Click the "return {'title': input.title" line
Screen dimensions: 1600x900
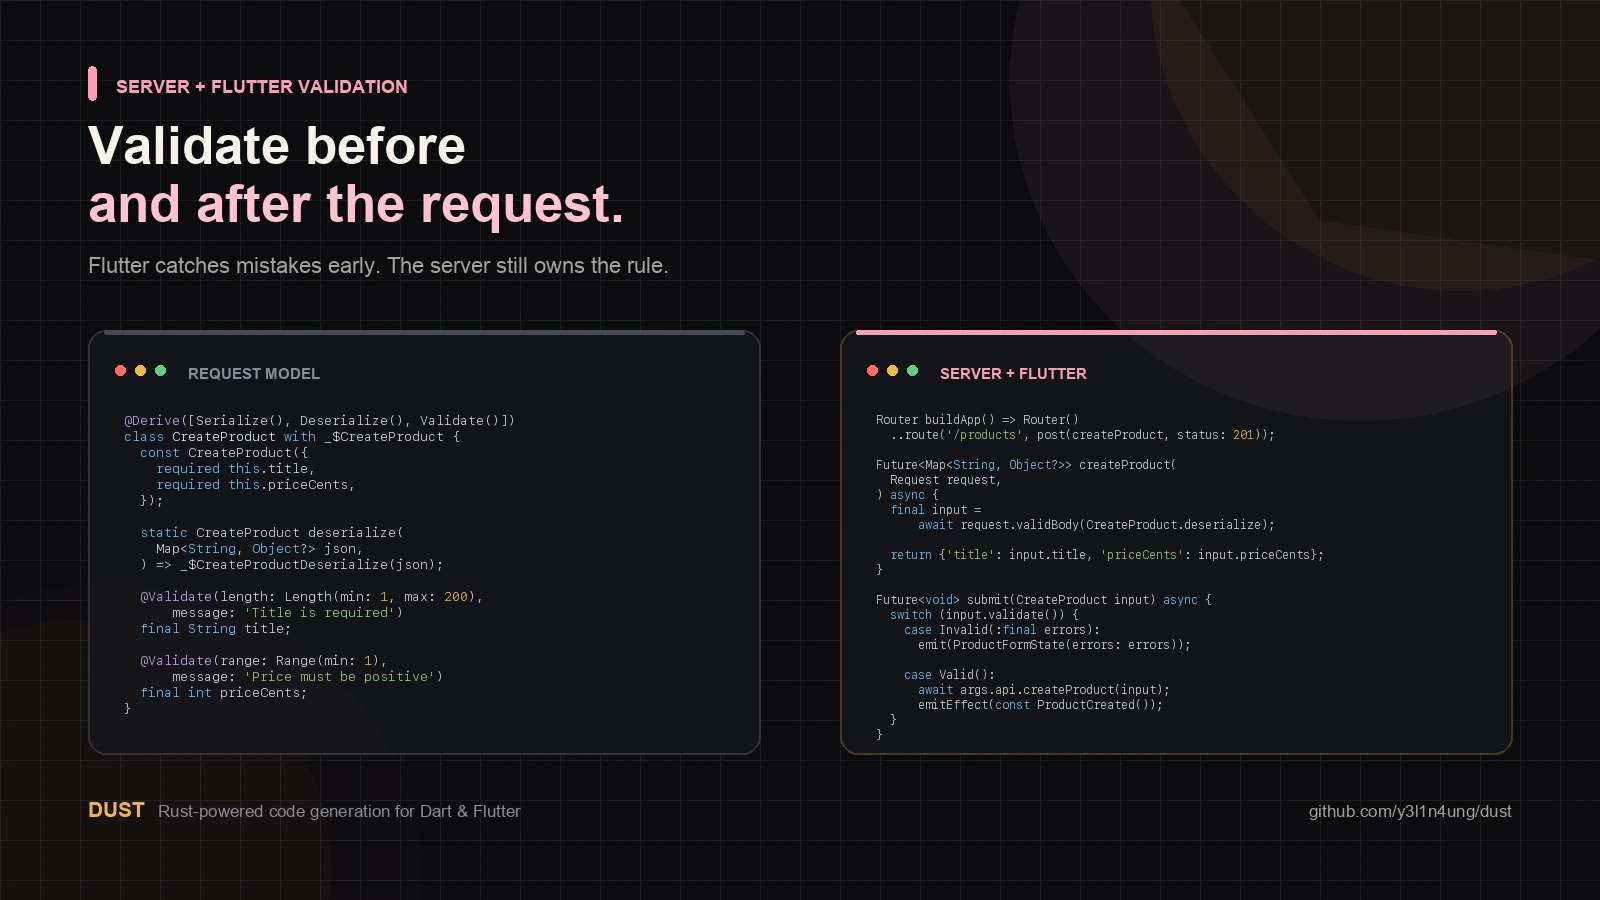(x=1107, y=555)
